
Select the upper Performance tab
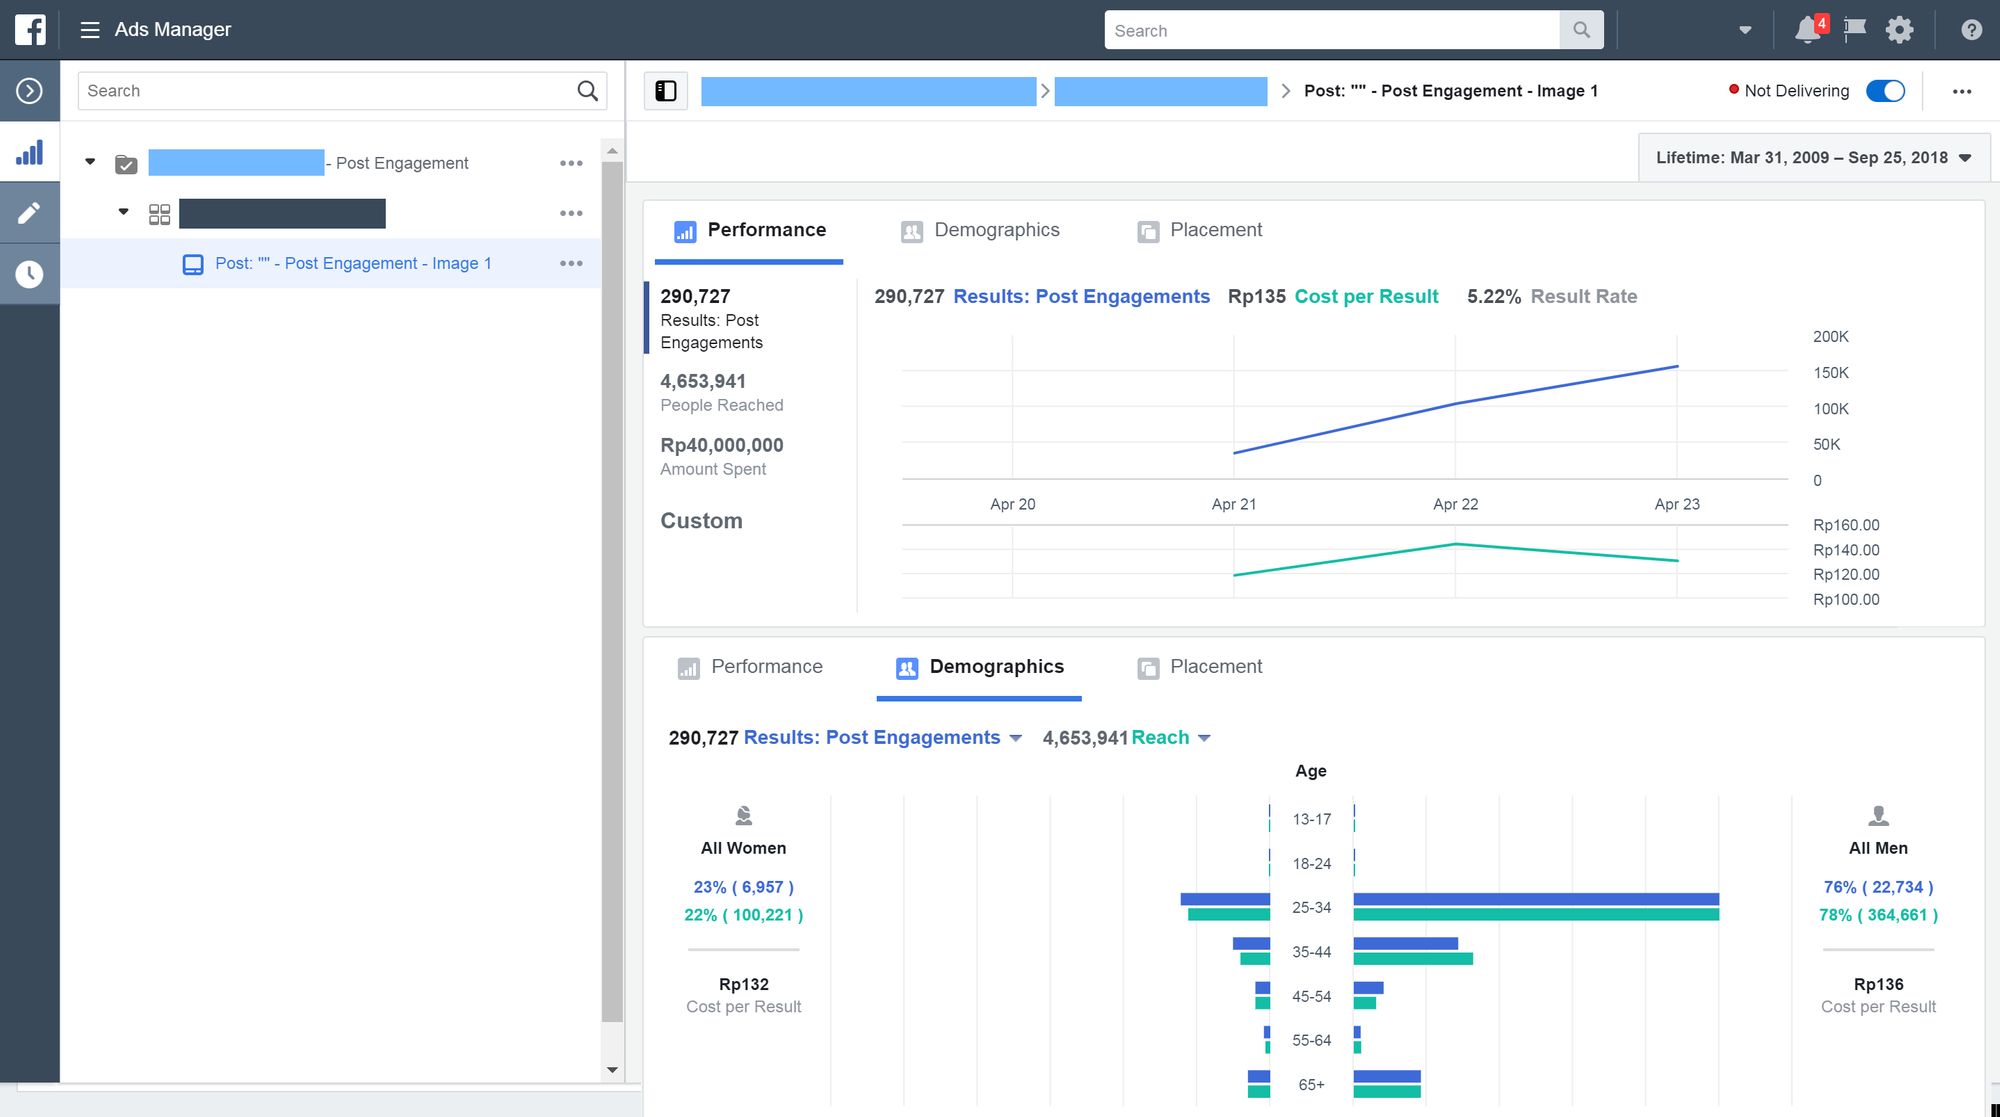(750, 231)
